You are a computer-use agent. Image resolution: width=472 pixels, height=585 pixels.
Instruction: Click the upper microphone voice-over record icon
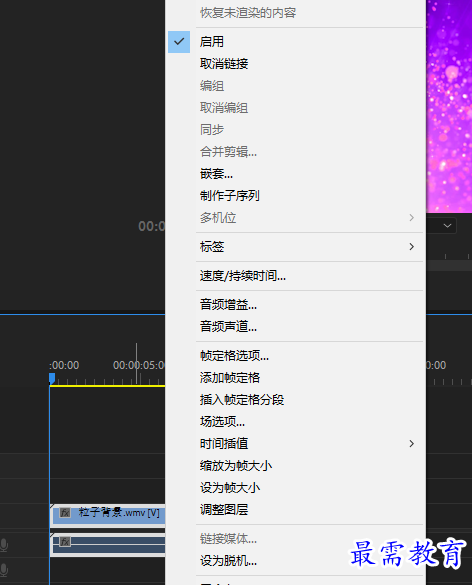4,545
